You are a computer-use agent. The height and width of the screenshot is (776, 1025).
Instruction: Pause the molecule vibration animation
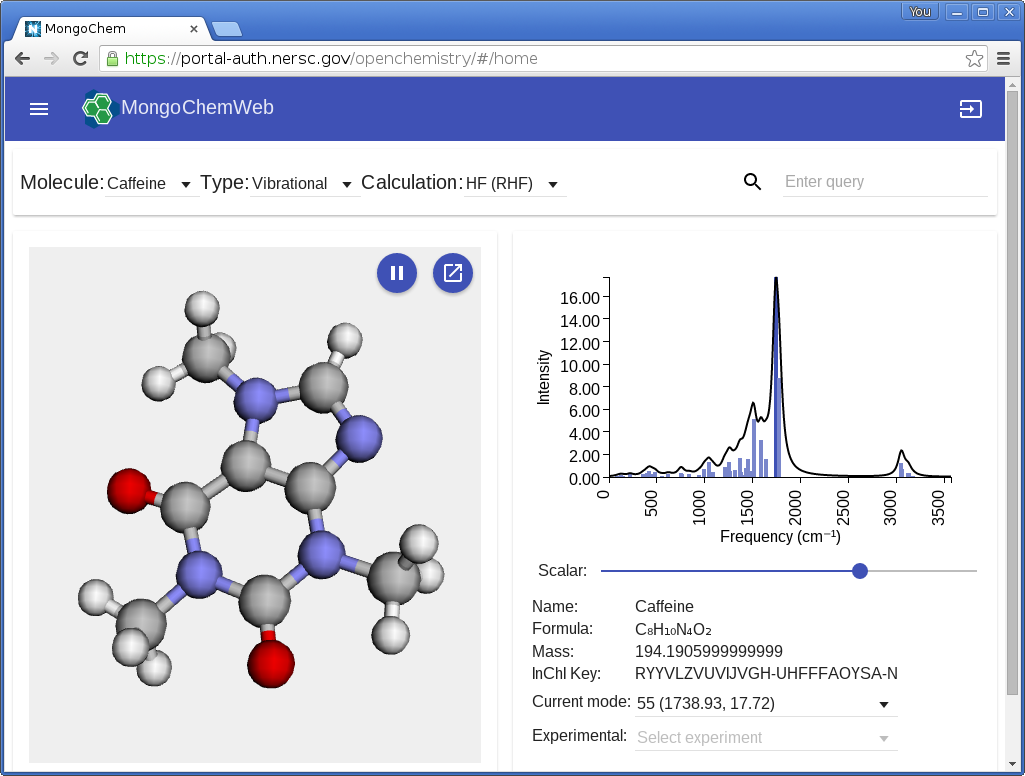[x=397, y=273]
